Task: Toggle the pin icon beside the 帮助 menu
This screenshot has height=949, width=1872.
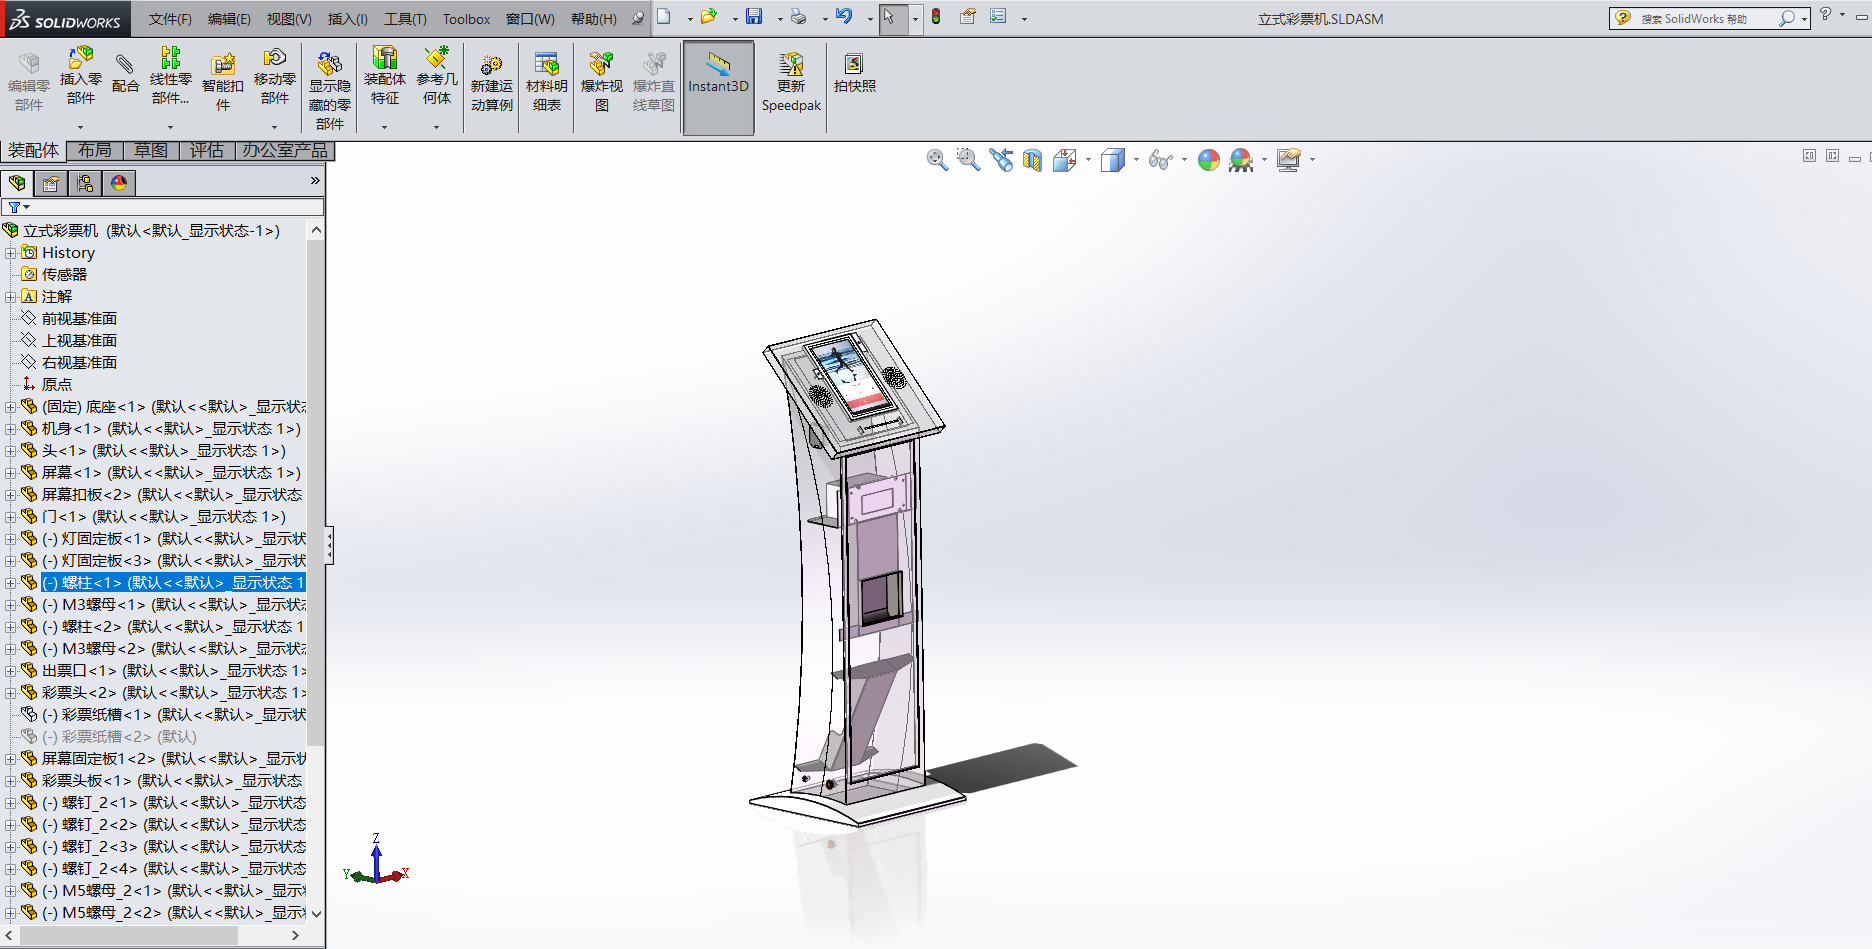Action: pos(637,18)
